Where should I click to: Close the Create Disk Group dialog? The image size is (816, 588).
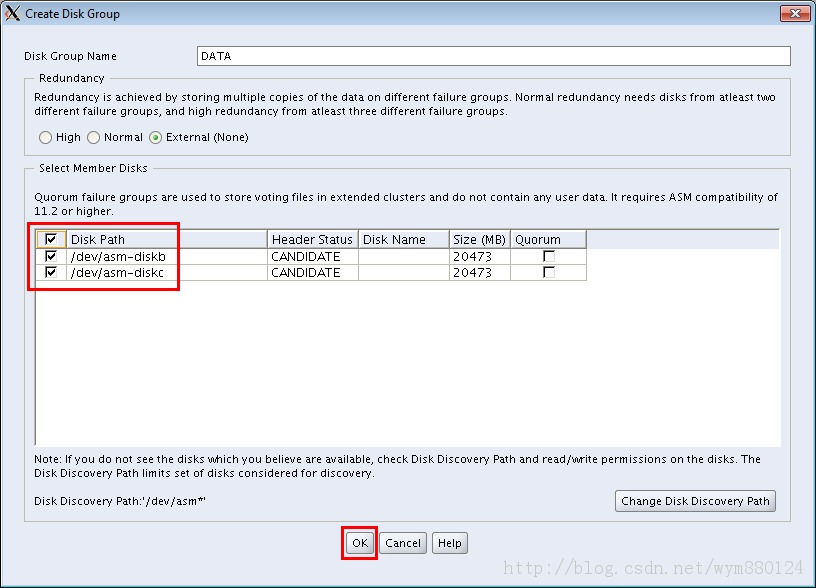tap(795, 13)
